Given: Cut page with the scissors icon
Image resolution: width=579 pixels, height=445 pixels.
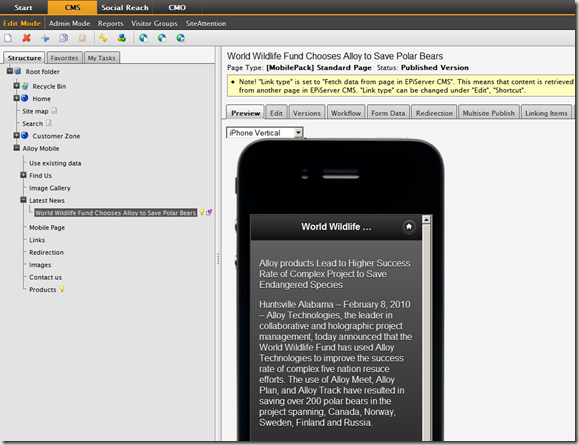Looking at the screenshot, I should [x=45, y=38].
